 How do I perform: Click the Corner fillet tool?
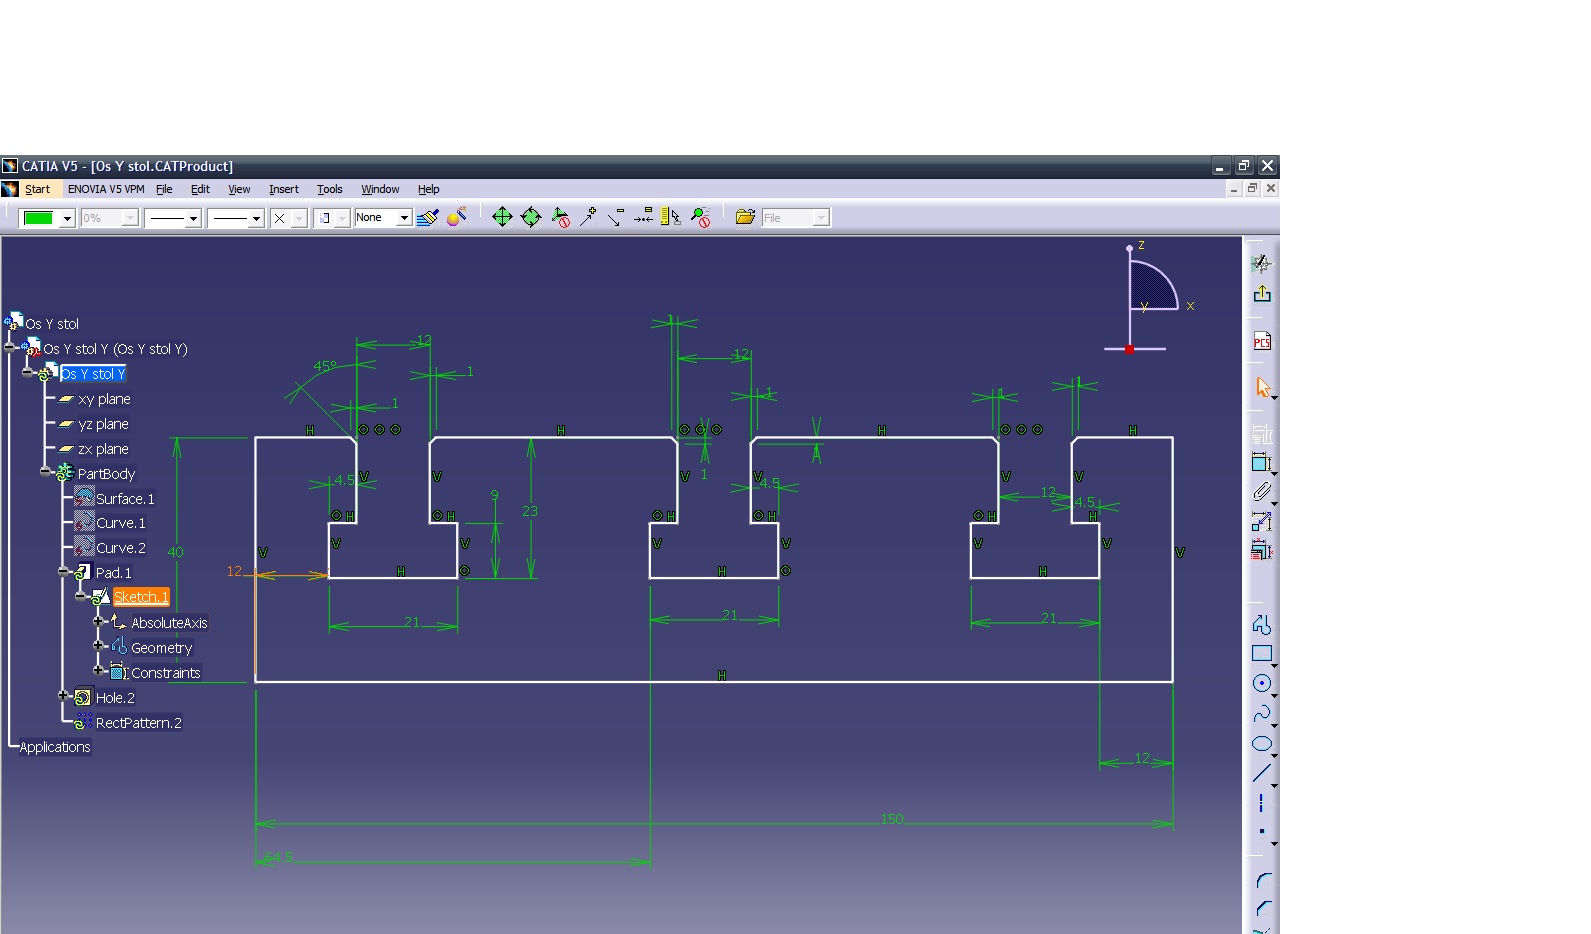point(1263,881)
